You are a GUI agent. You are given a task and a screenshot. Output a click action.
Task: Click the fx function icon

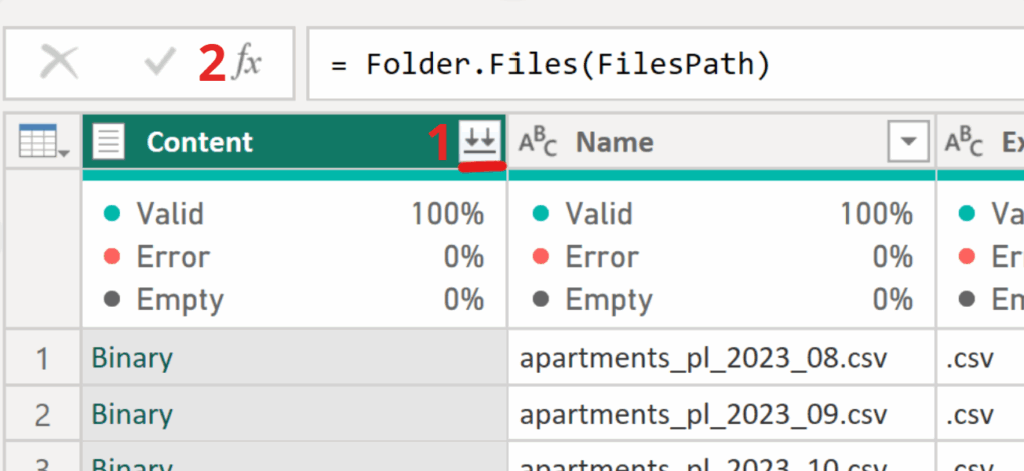click(246, 64)
